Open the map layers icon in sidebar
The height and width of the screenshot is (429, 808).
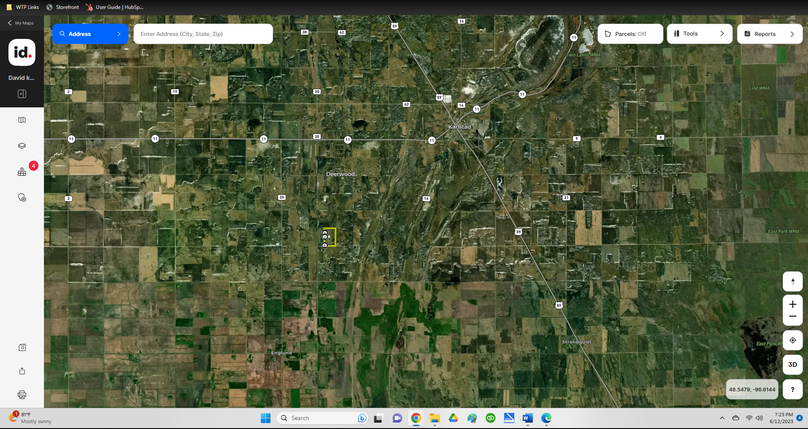click(22, 146)
